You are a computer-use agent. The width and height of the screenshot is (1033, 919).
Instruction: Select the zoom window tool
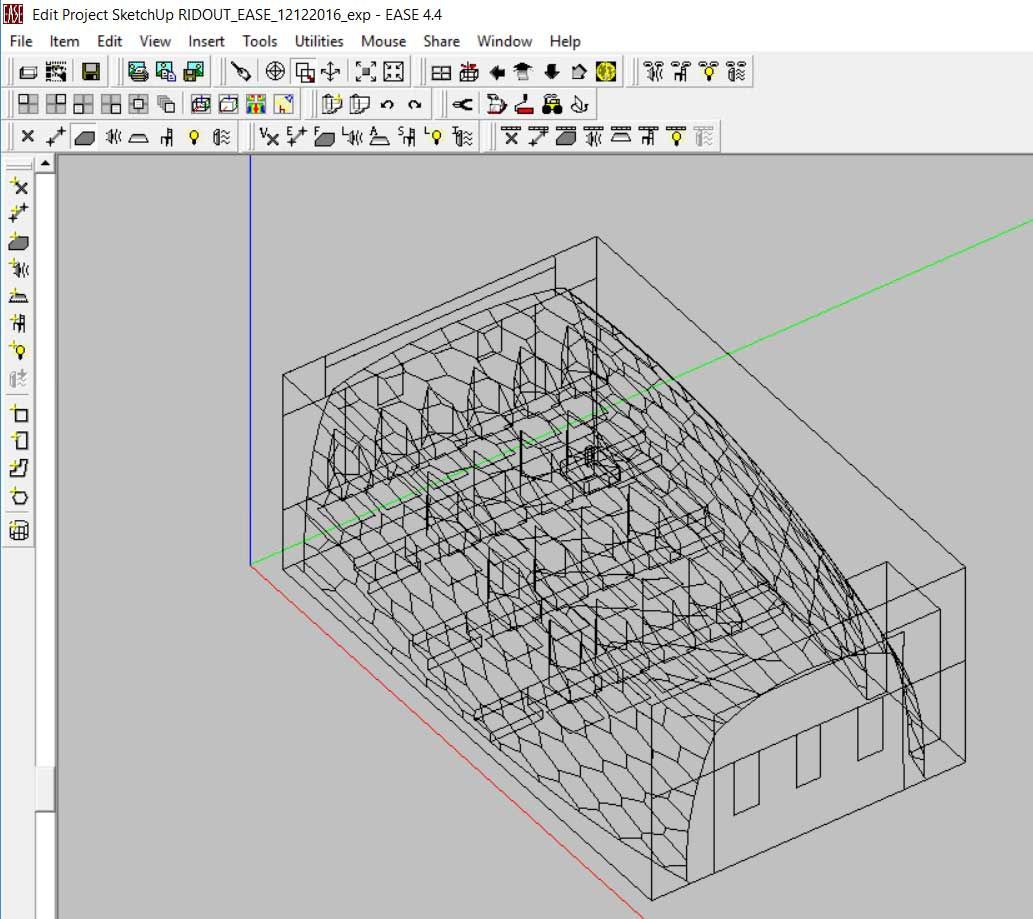click(x=304, y=71)
